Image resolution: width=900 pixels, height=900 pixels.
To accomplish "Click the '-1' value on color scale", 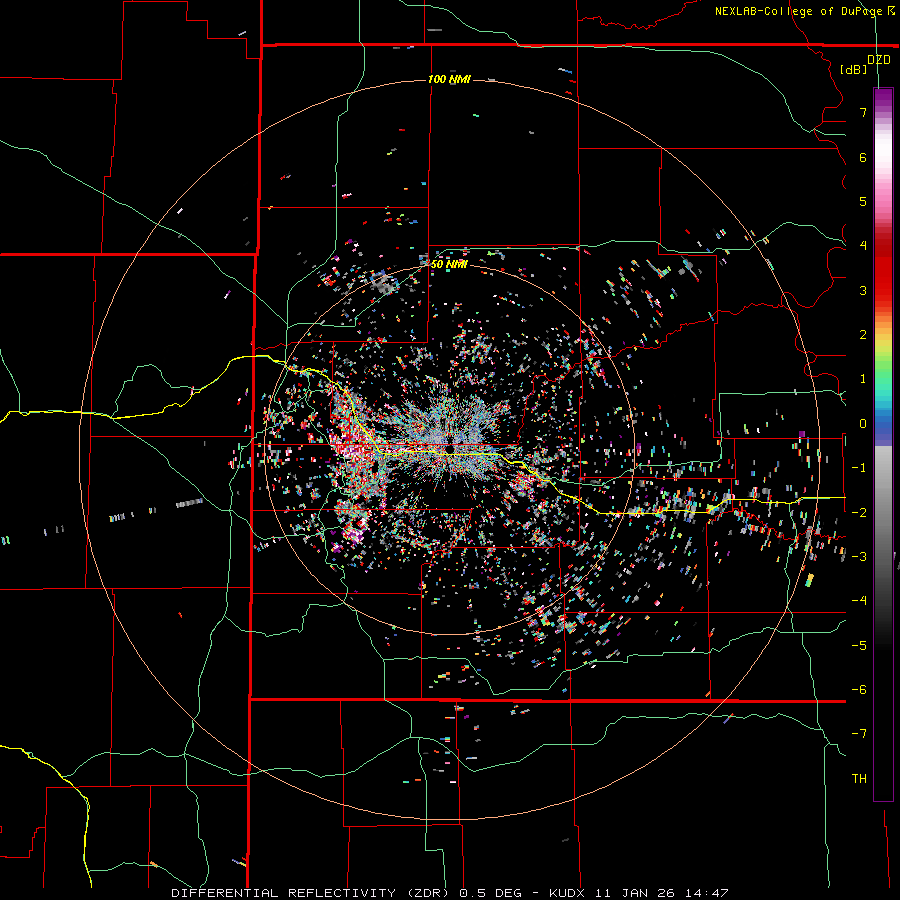I will (x=859, y=468).
